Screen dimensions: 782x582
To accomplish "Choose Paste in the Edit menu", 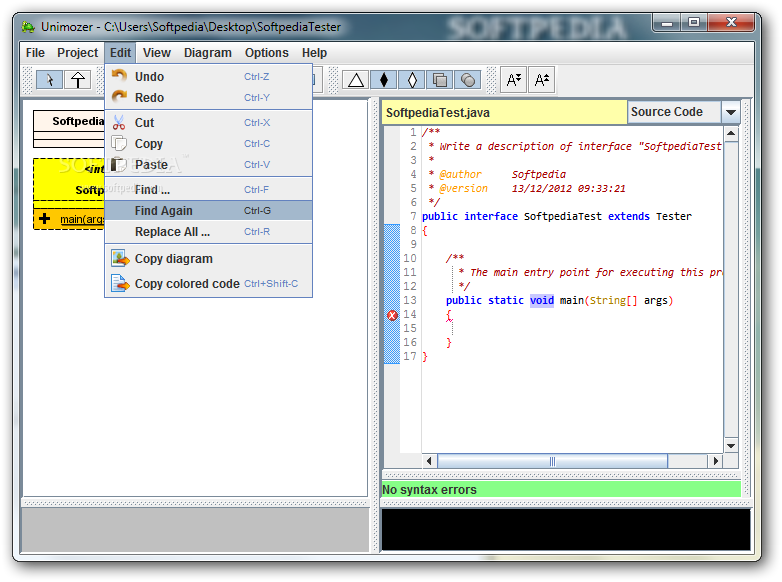I will pyautogui.click(x=208, y=164).
